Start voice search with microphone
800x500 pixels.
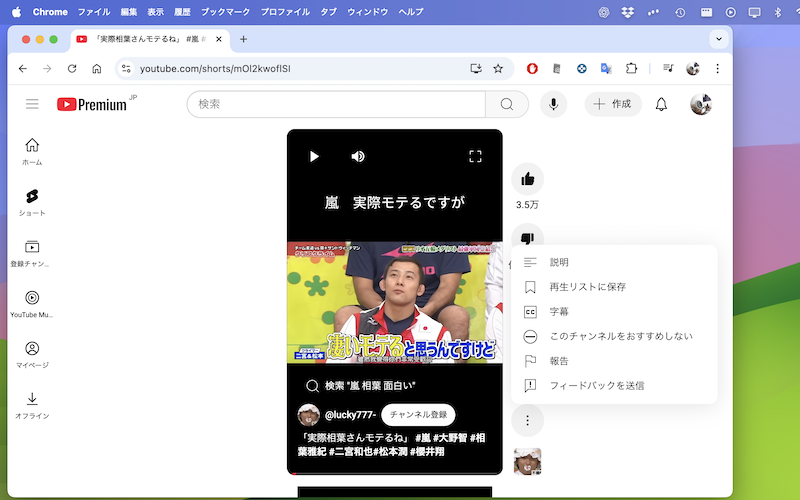554,104
